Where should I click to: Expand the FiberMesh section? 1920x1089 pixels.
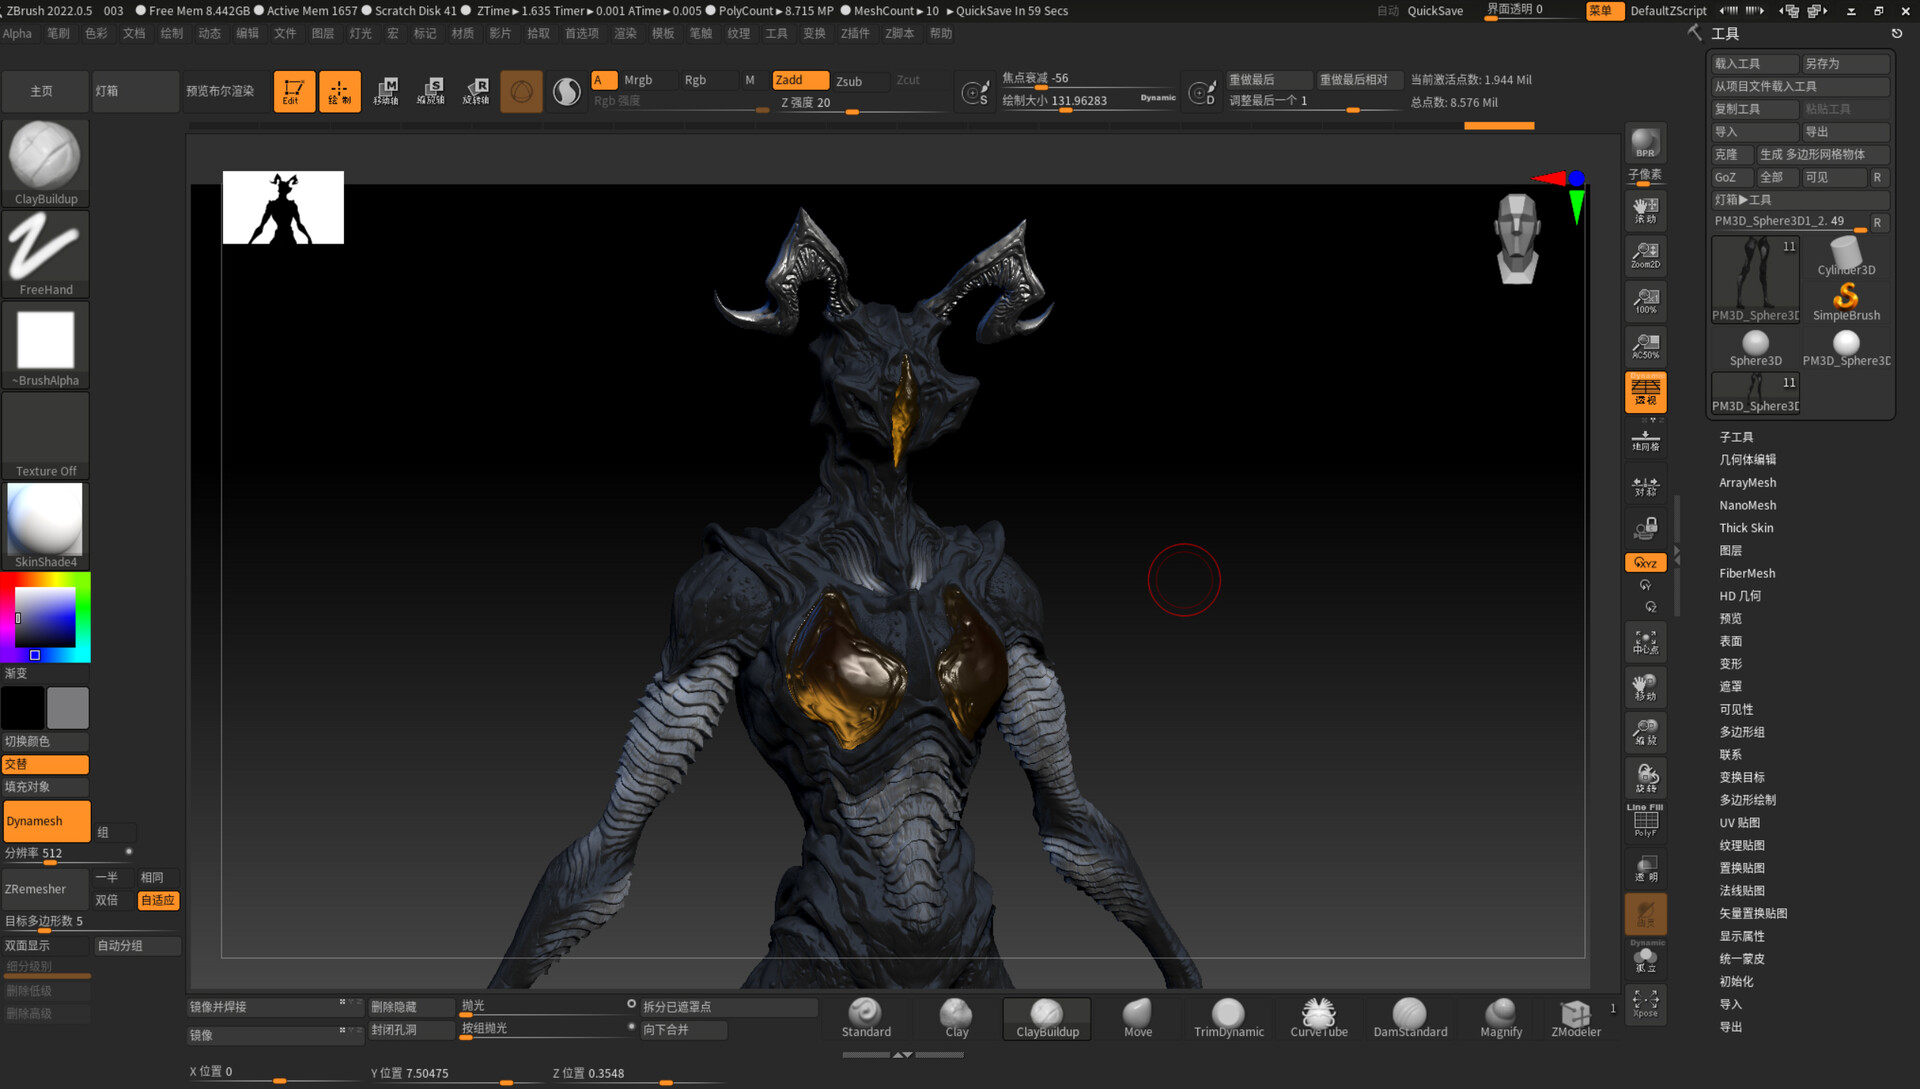tap(1746, 572)
